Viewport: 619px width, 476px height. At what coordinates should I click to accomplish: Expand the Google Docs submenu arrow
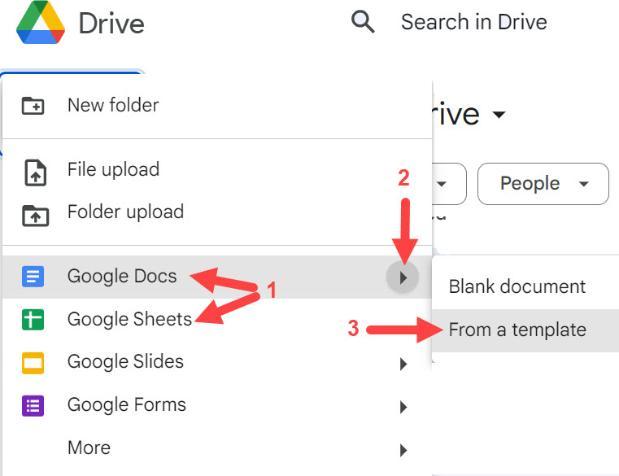(x=402, y=278)
